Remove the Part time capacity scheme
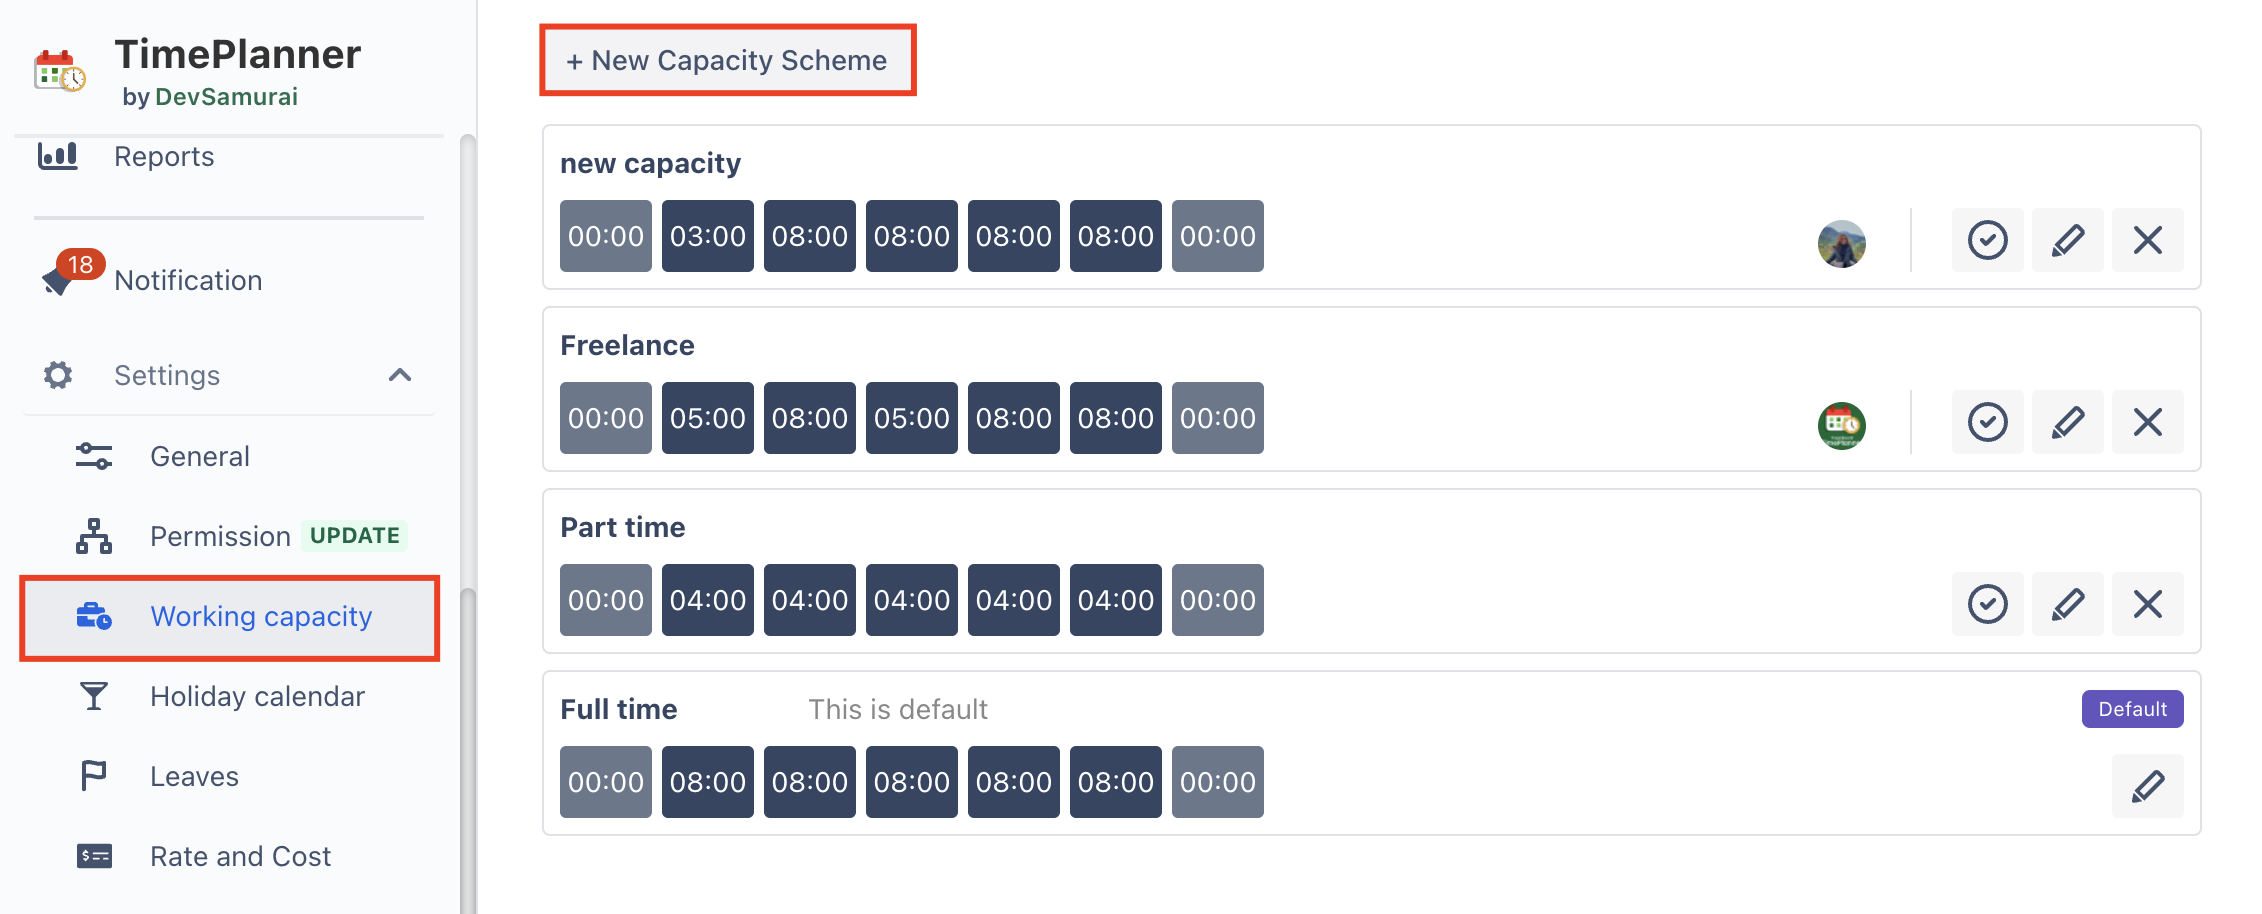Viewport: 2262px width, 914px height. click(2147, 604)
